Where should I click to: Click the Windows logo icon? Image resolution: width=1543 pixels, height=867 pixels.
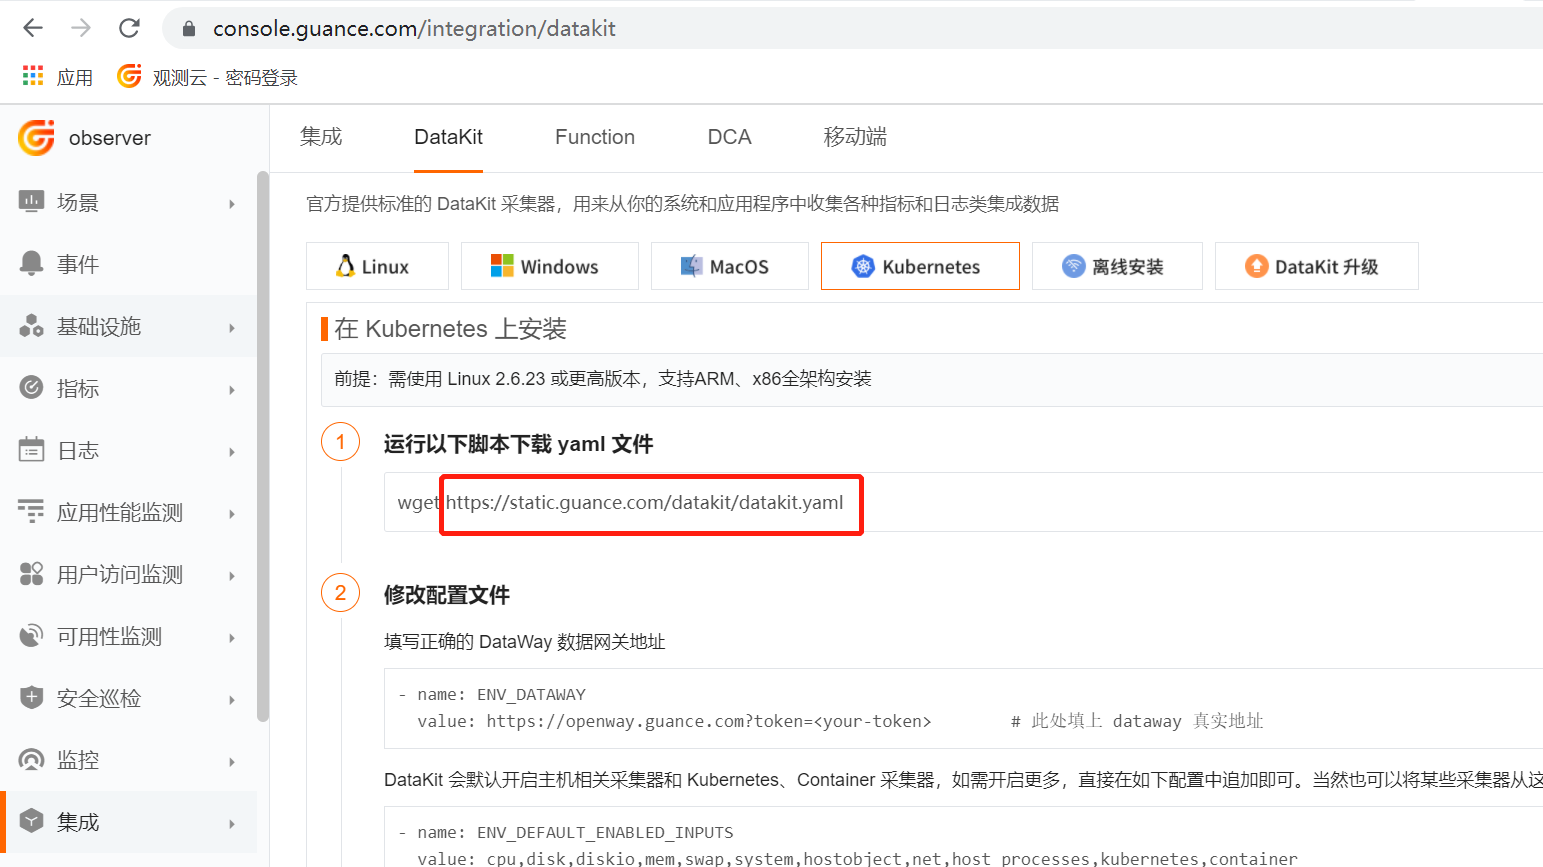(502, 266)
